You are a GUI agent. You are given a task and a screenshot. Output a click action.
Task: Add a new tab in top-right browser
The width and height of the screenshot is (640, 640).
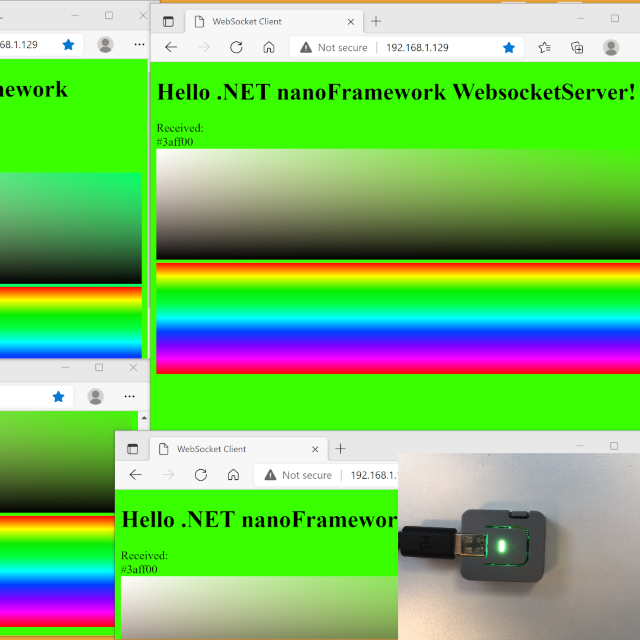(376, 21)
